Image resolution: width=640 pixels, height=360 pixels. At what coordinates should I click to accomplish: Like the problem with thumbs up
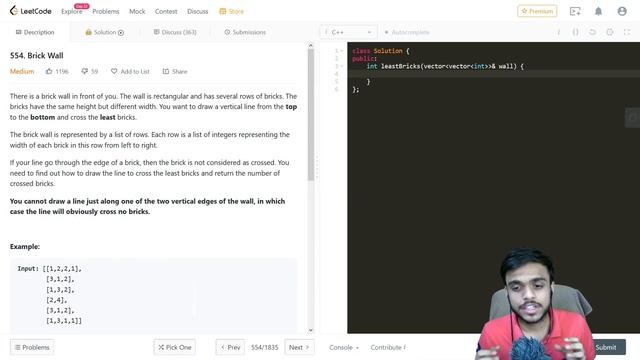click(57, 71)
